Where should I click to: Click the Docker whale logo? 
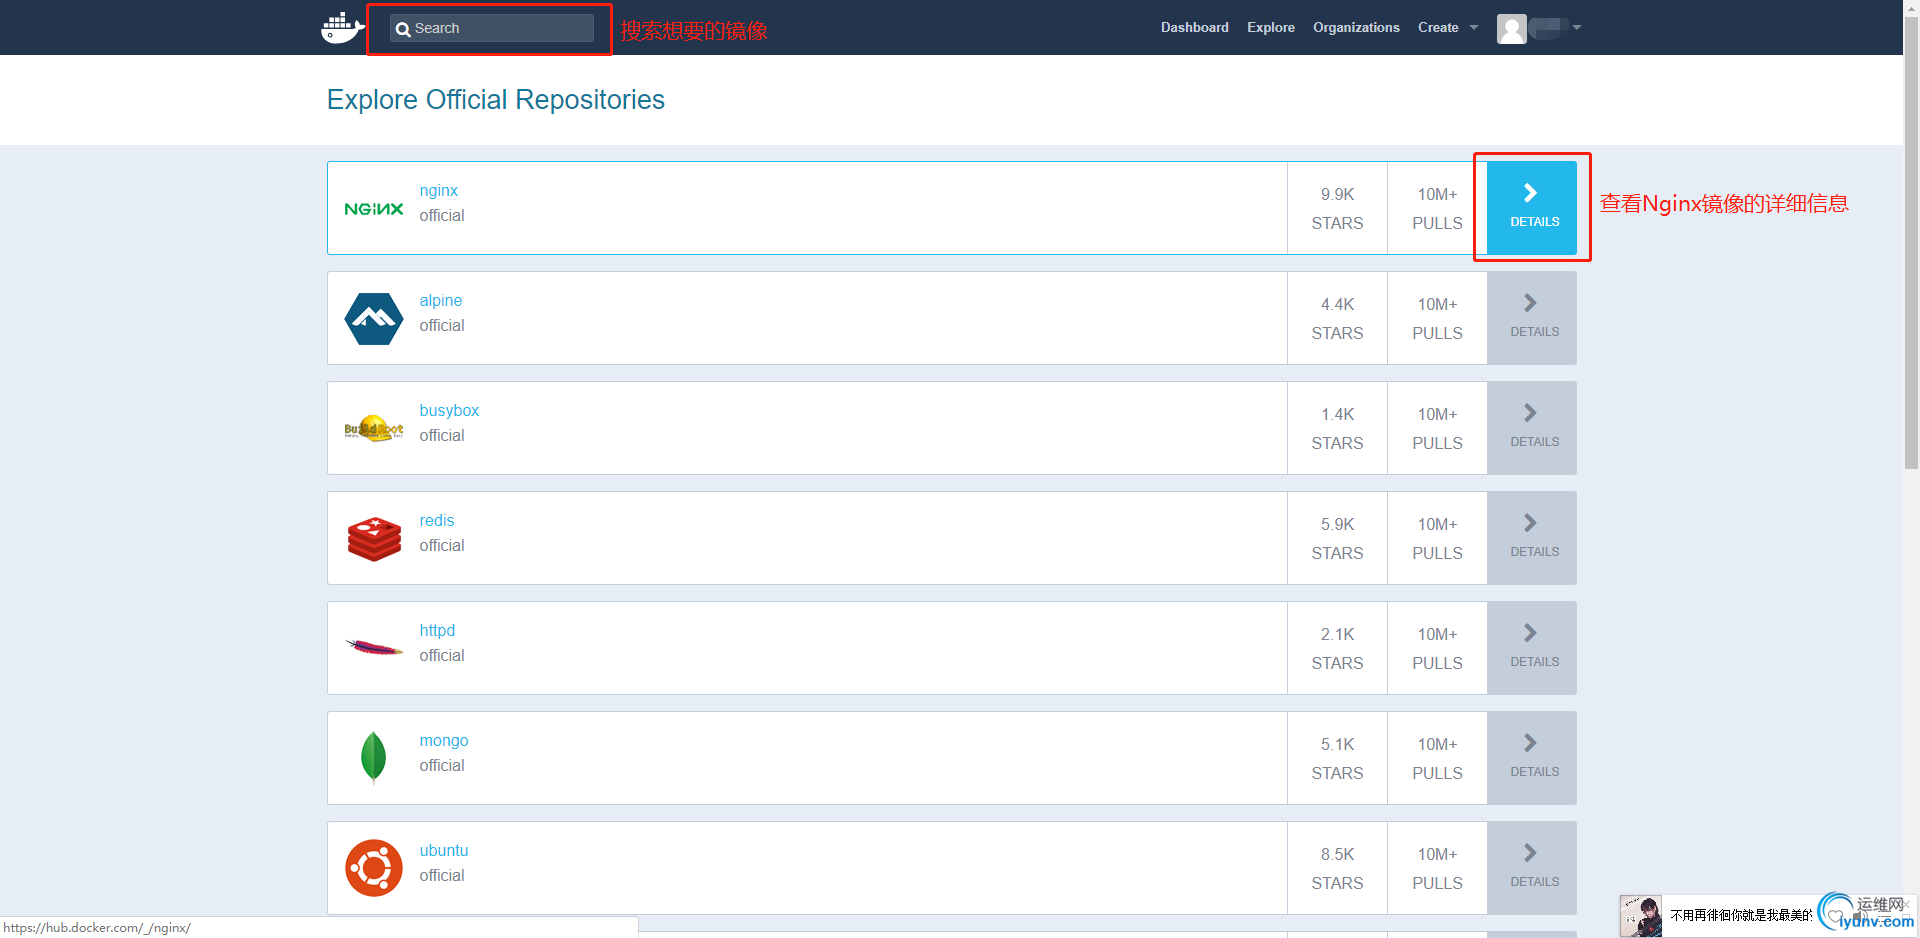(342, 28)
